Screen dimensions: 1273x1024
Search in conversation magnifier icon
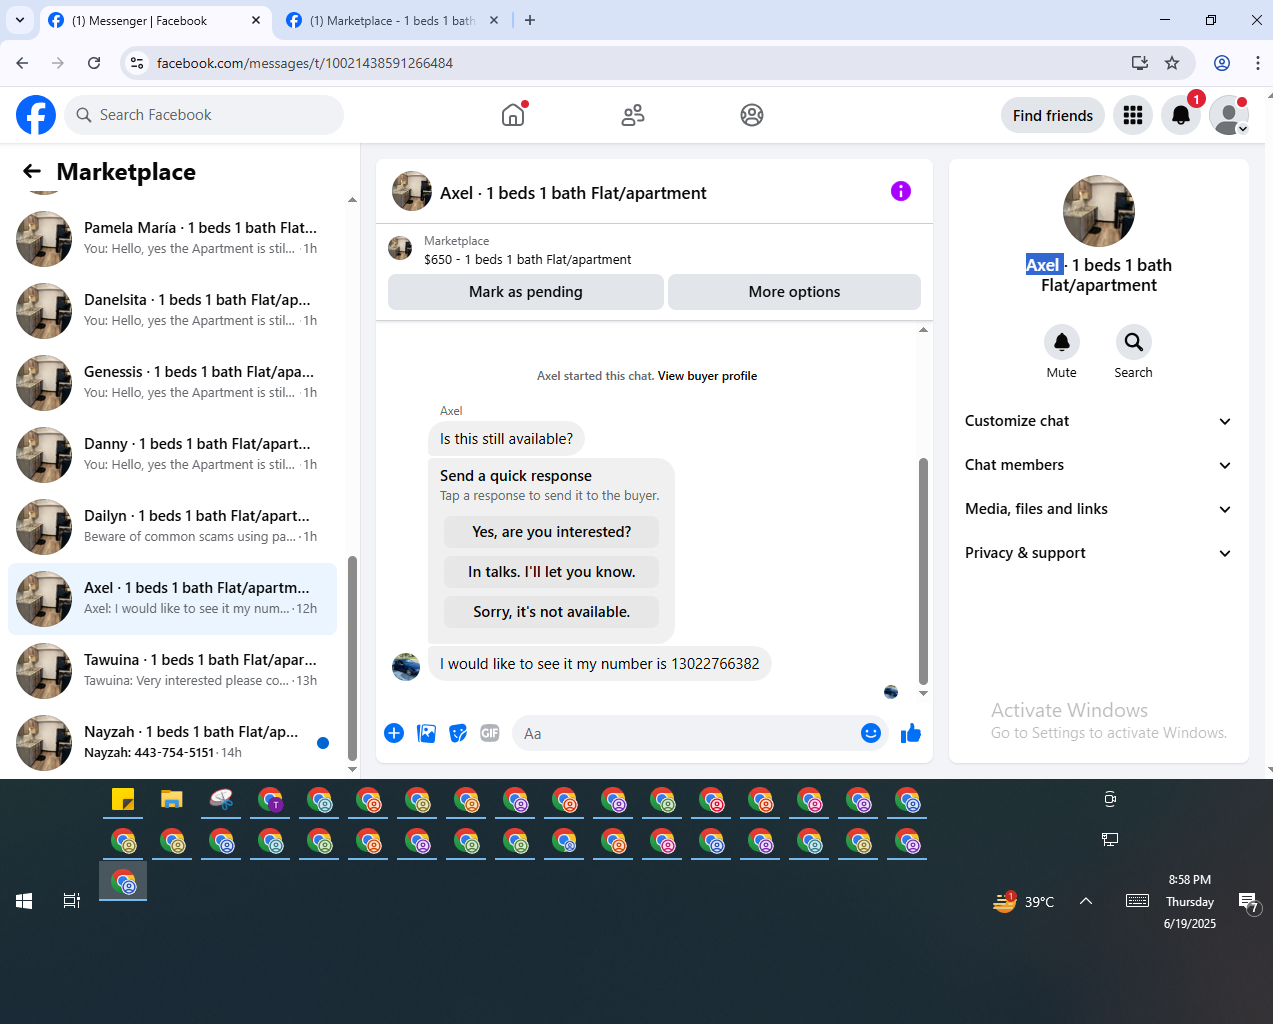point(1134,342)
